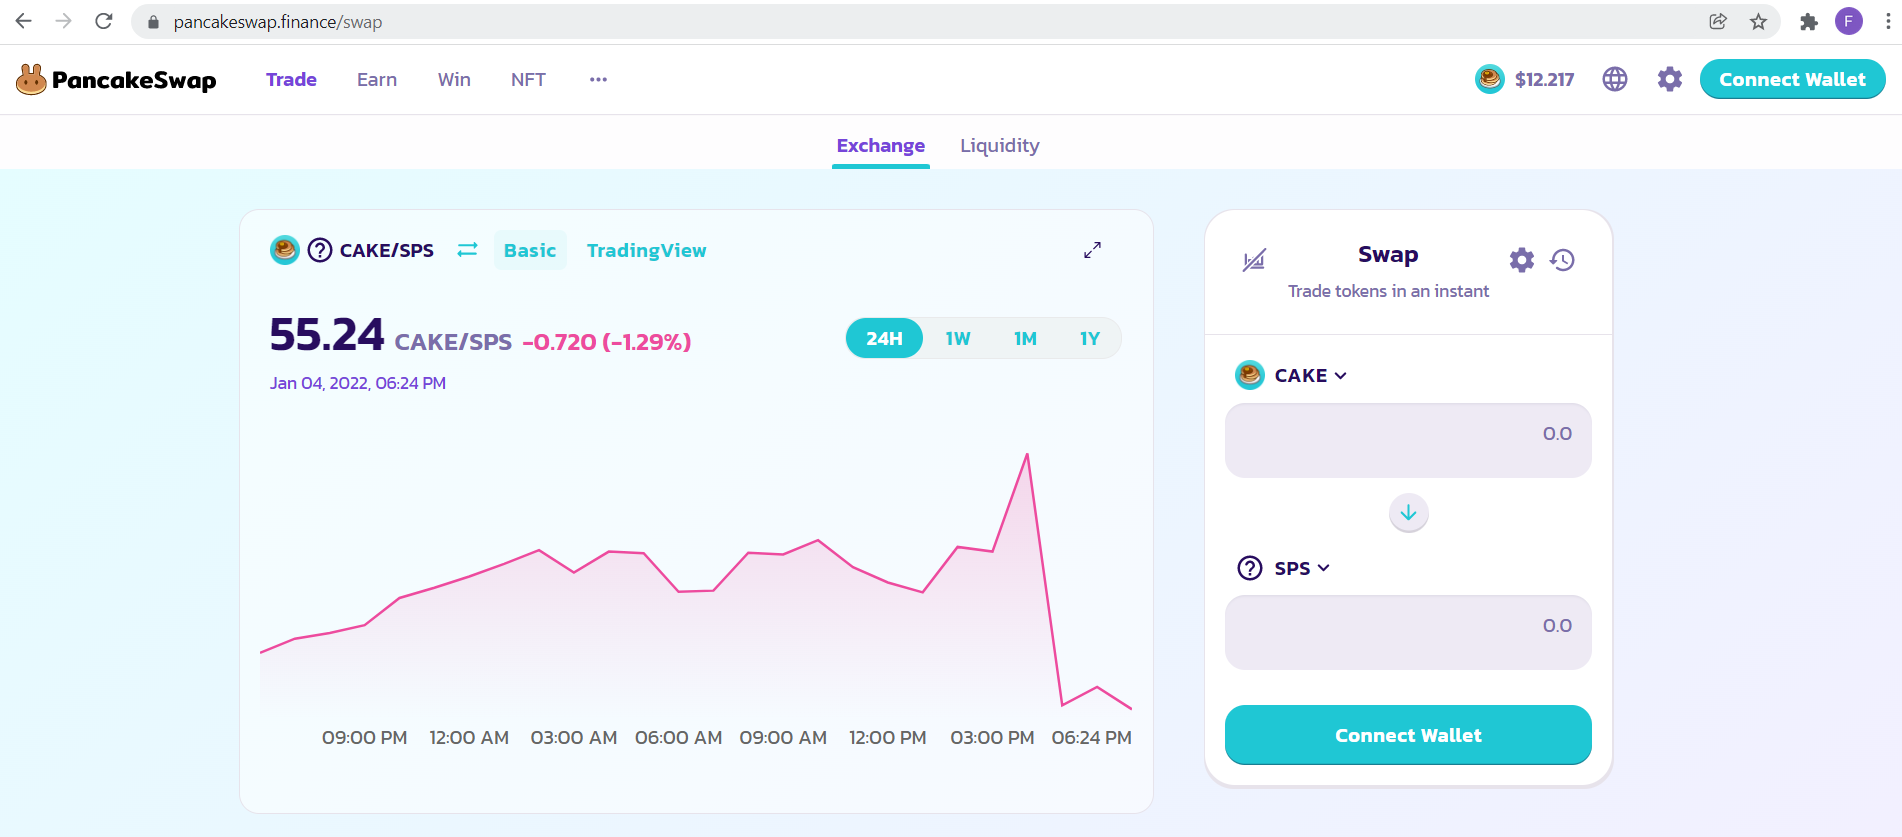Open the more options ellipsis menu
1902x837 pixels.
598,79
